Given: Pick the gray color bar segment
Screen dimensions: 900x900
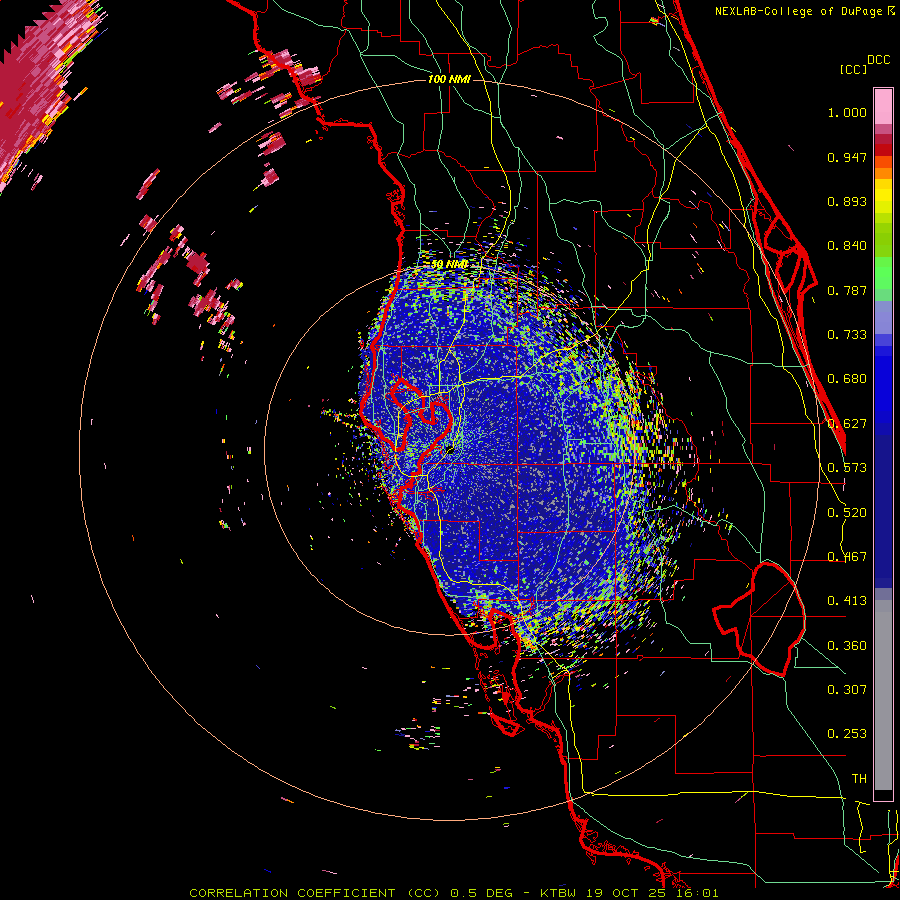Looking at the screenshot, I should click(883, 695).
